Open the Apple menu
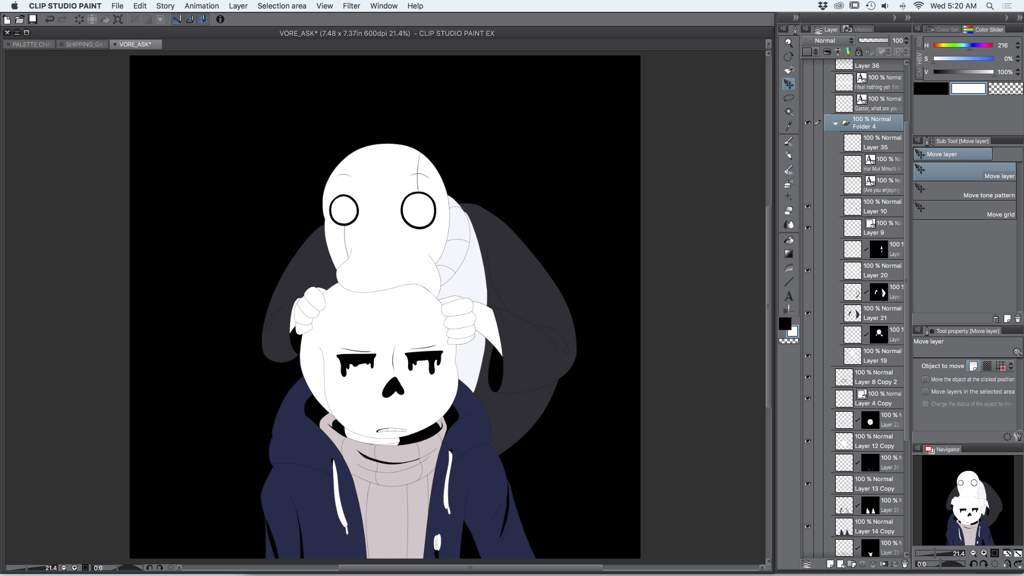 tap(14, 6)
